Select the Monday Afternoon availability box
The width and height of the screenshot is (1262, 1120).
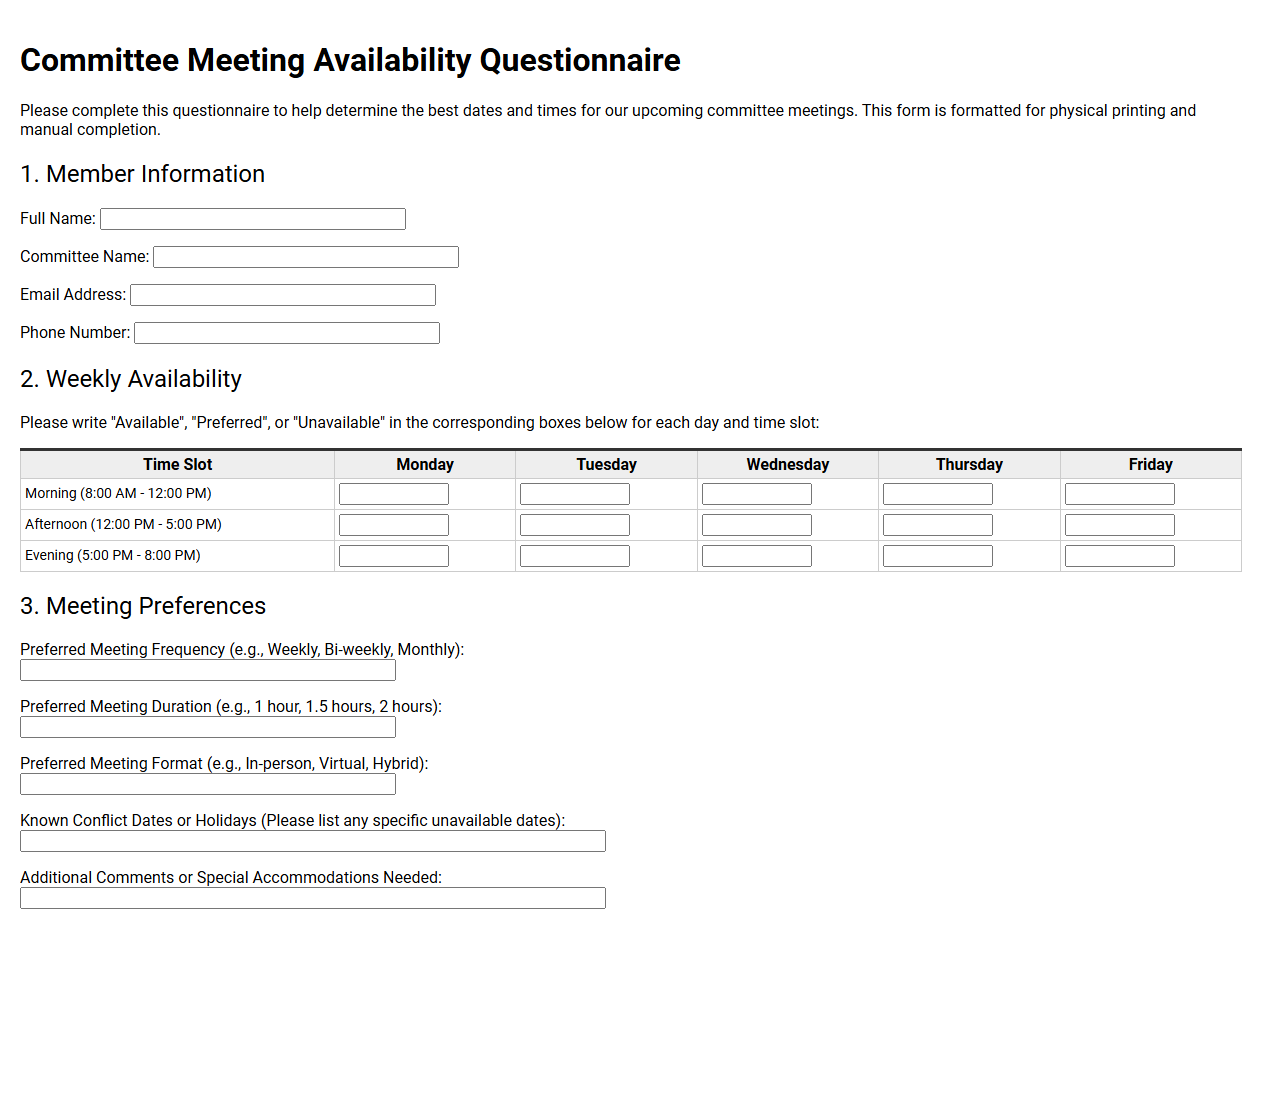coord(394,525)
